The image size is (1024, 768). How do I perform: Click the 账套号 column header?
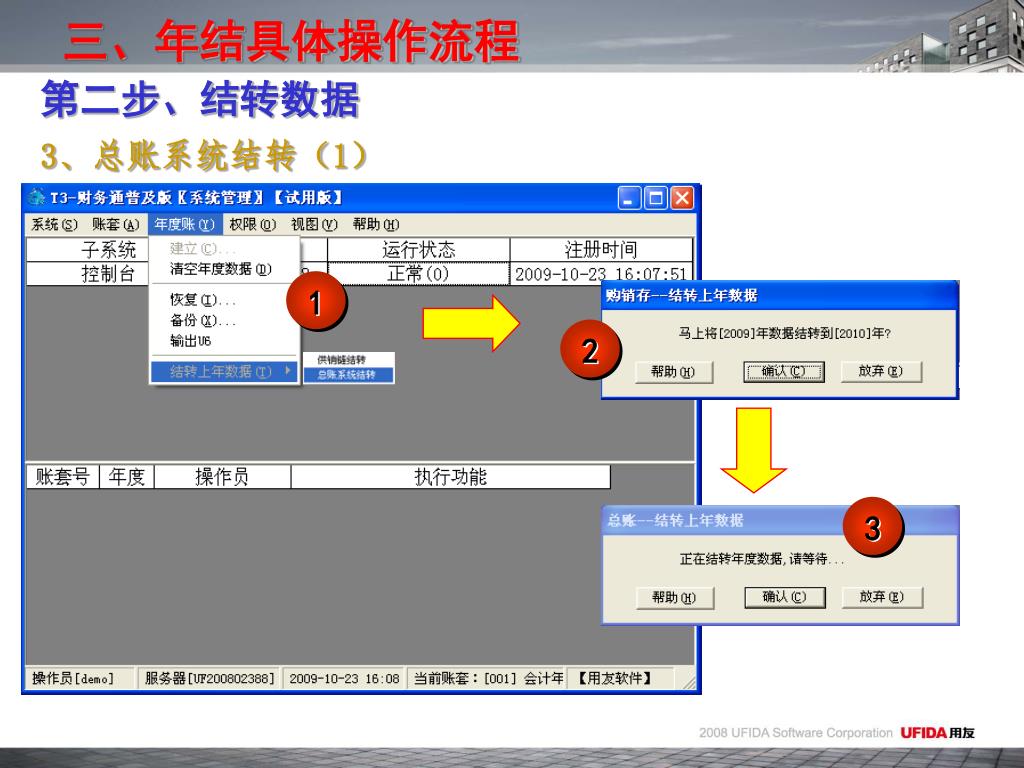tap(62, 477)
